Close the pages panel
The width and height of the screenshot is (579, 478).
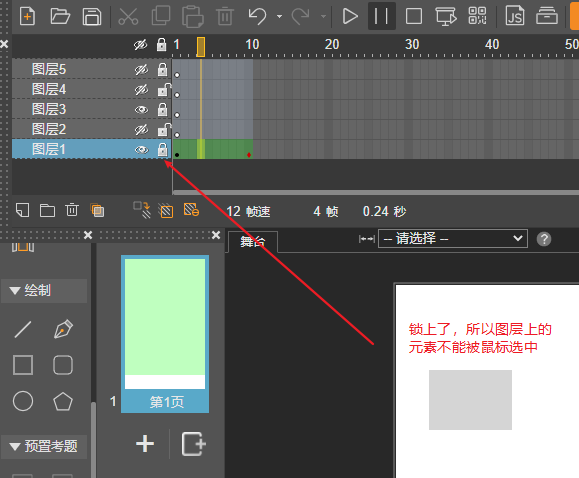coord(216,235)
